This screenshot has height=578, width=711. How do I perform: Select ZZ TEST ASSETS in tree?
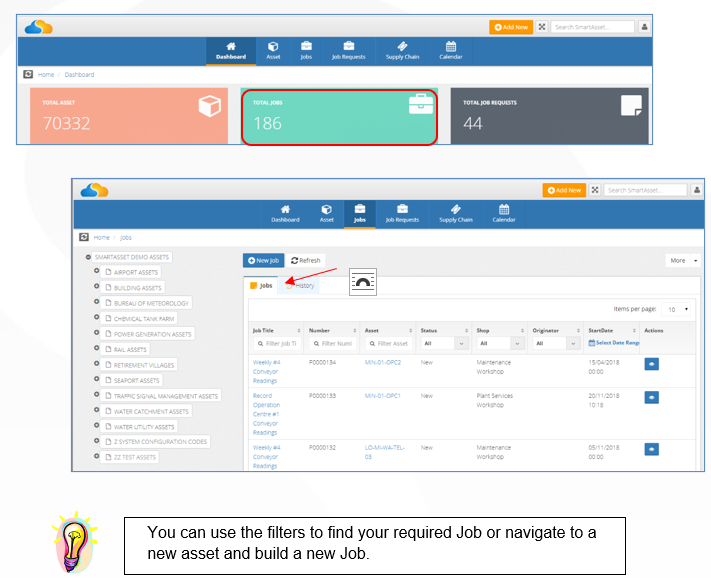130,457
